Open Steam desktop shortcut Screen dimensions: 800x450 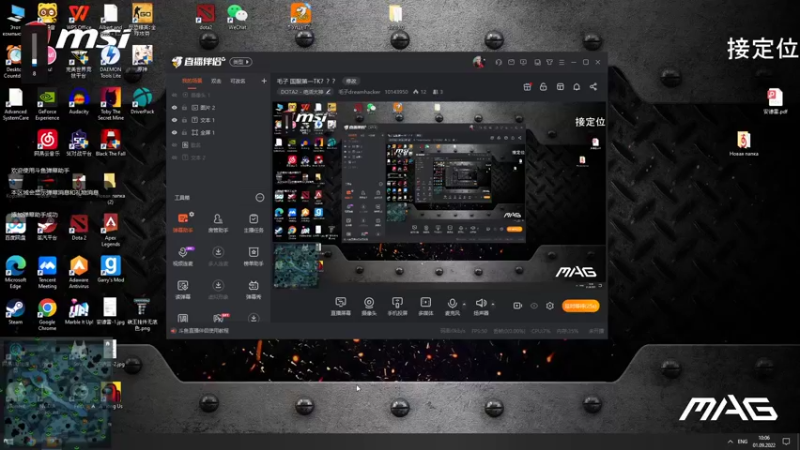pyautogui.click(x=15, y=311)
